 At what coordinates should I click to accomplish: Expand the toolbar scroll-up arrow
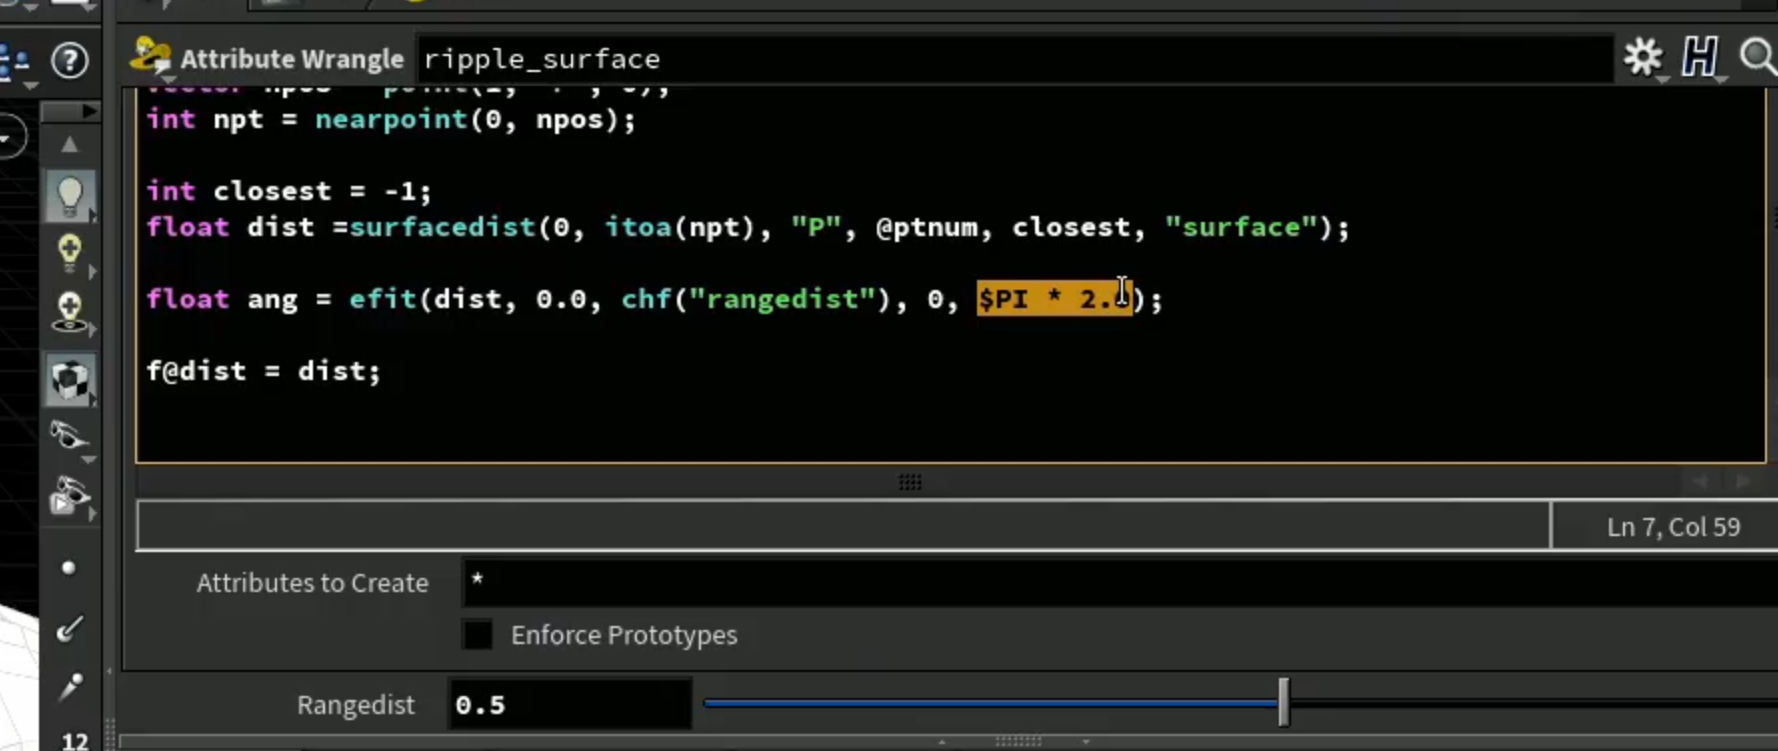point(69,145)
